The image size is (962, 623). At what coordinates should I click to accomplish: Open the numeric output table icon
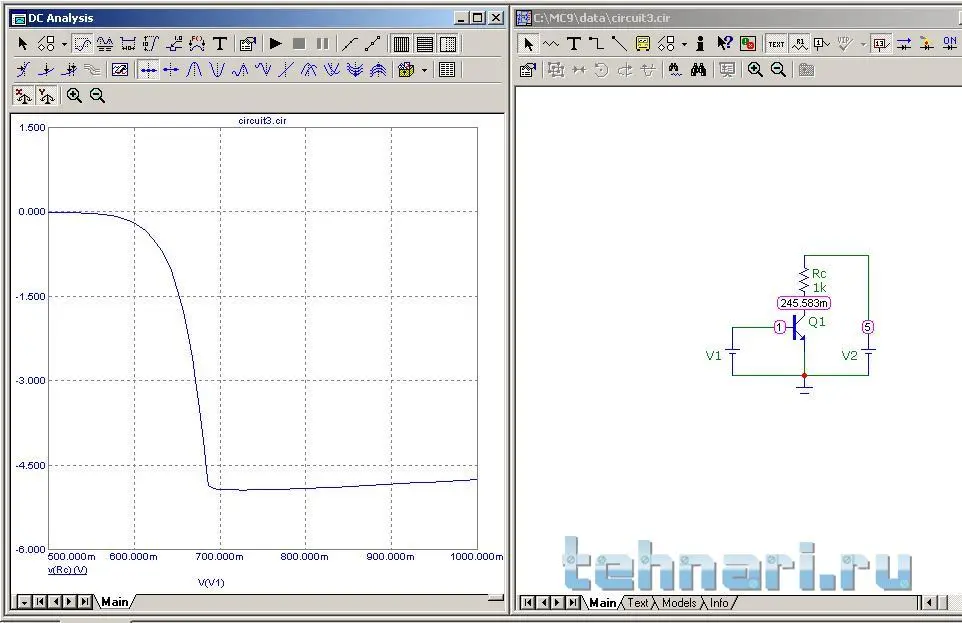[x=447, y=70]
